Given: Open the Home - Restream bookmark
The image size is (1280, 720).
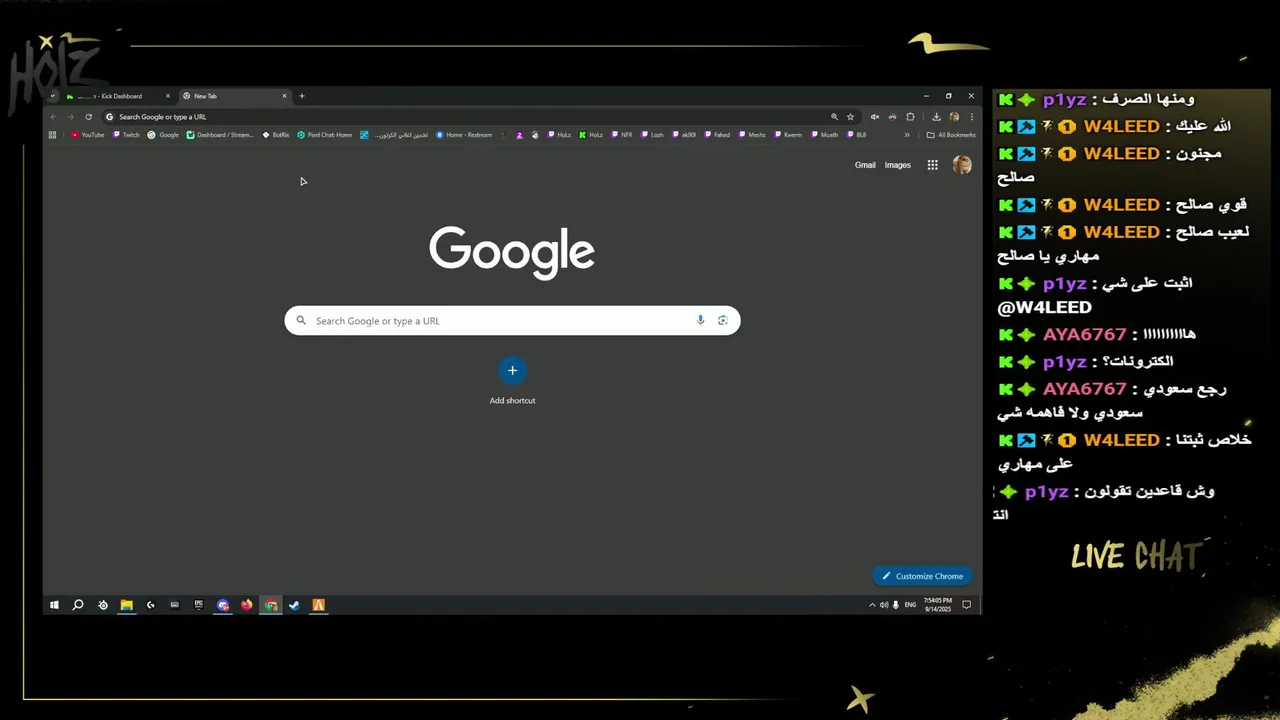Looking at the screenshot, I should [x=464, y=135].
